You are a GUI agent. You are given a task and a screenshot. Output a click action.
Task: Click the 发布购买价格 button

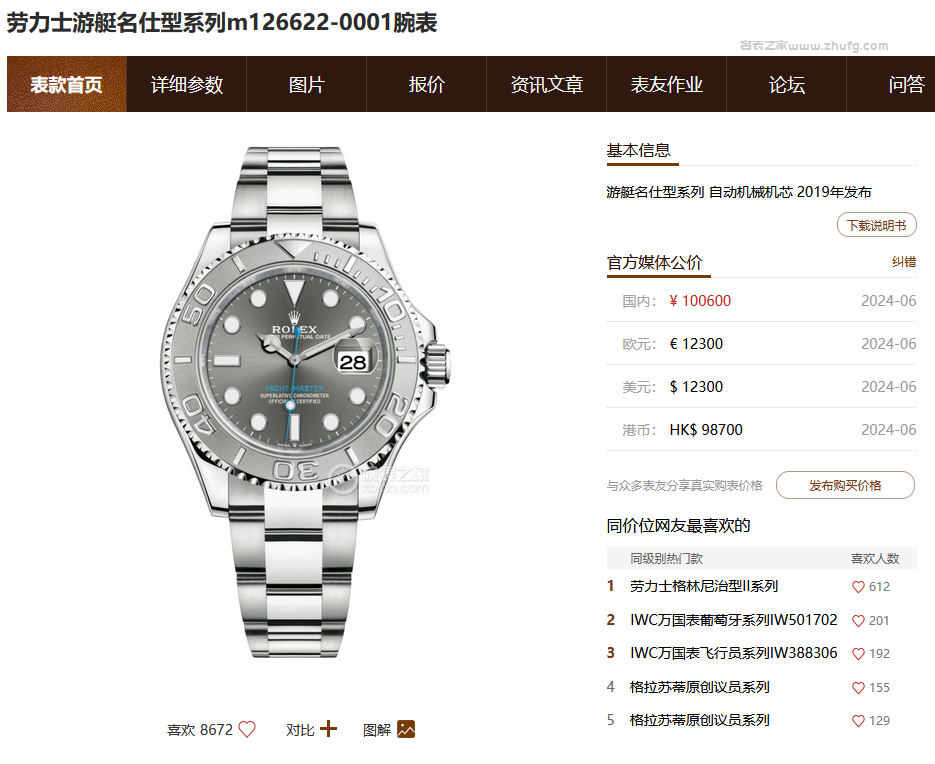(845, 485)
